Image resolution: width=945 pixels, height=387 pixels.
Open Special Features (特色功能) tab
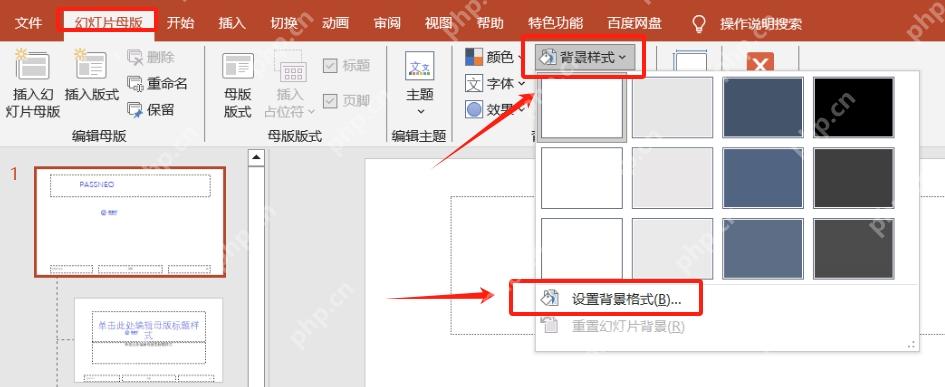tap(555, 23)
